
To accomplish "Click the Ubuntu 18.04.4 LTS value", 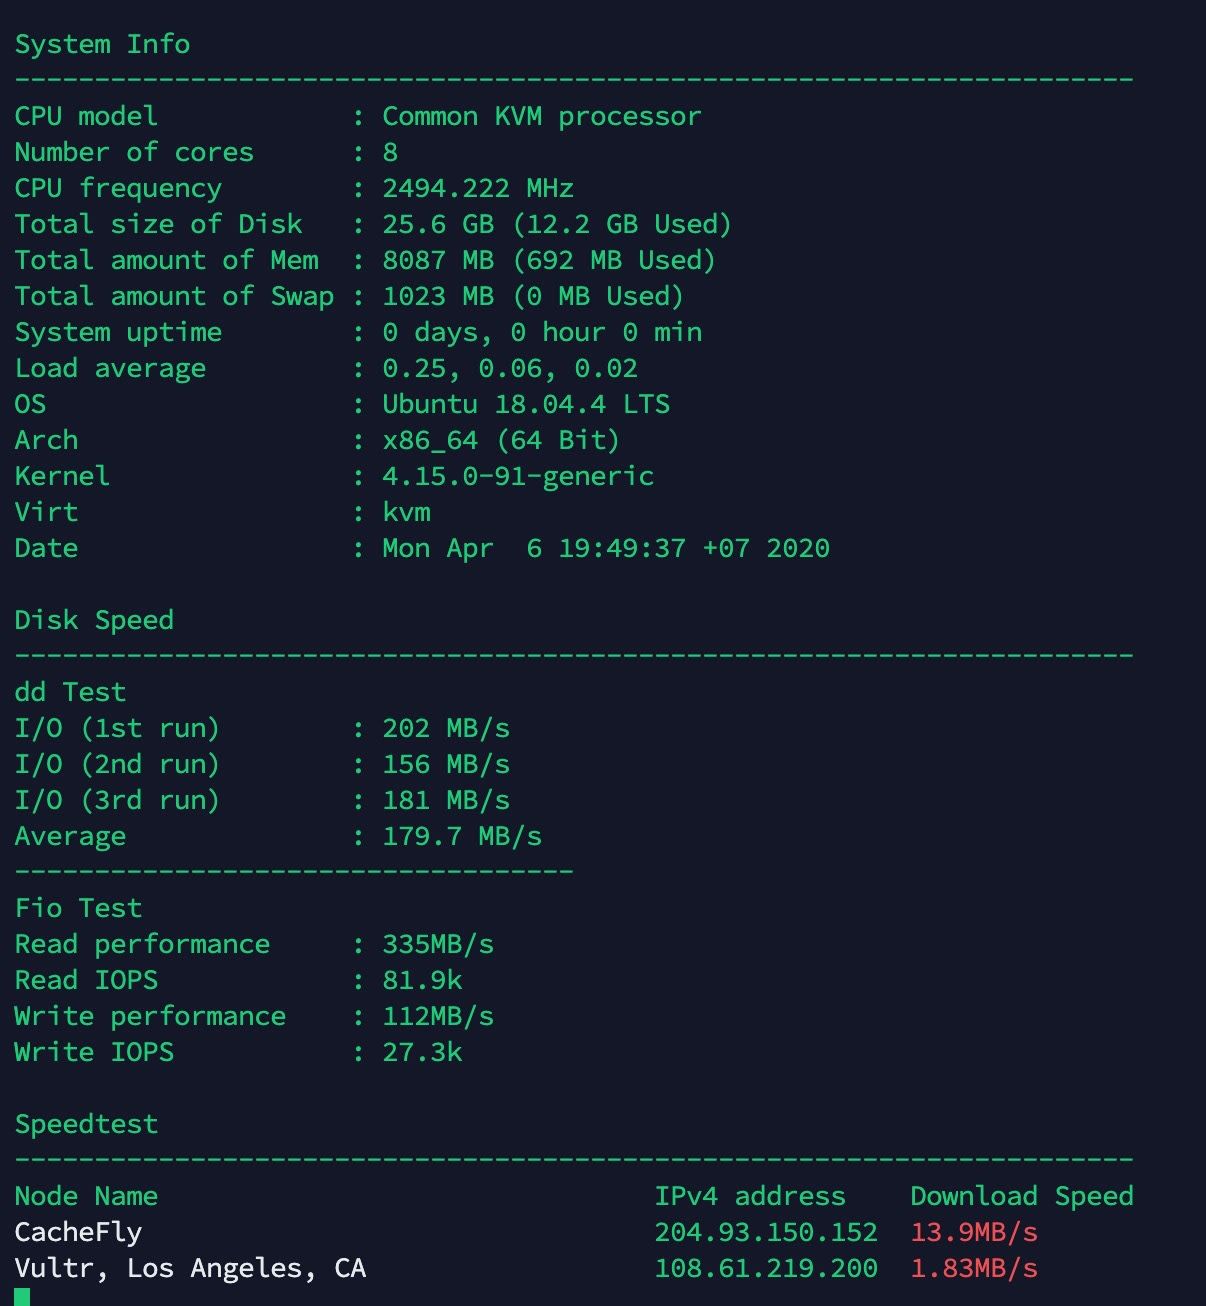I will 526,404.
